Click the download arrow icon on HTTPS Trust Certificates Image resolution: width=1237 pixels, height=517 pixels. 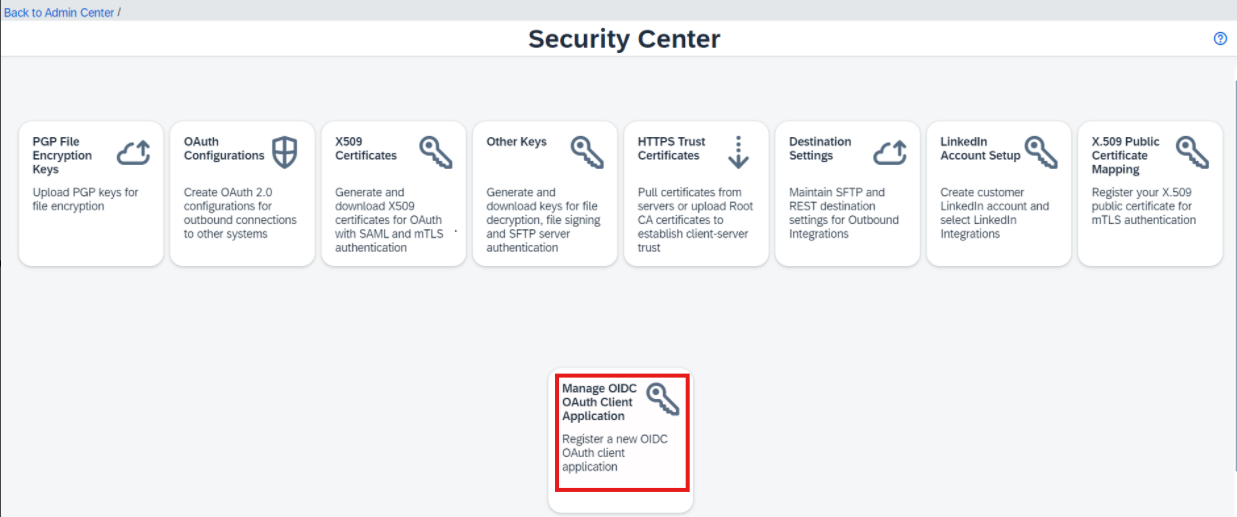point(739,152)
